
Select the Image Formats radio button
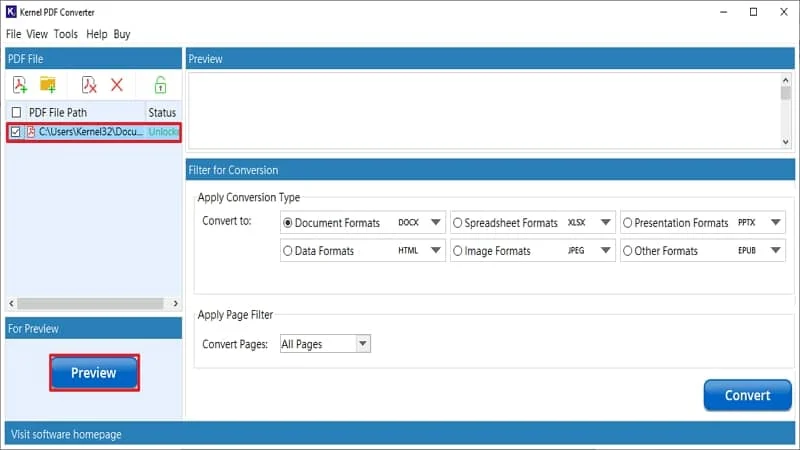(458, 251)
